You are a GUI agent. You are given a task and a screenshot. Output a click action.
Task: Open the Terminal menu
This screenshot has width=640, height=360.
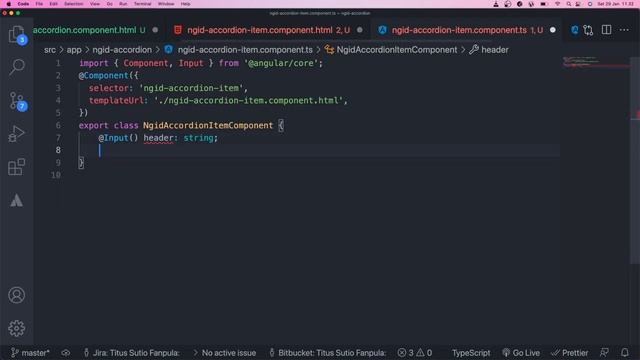click(x=142, y=4)
